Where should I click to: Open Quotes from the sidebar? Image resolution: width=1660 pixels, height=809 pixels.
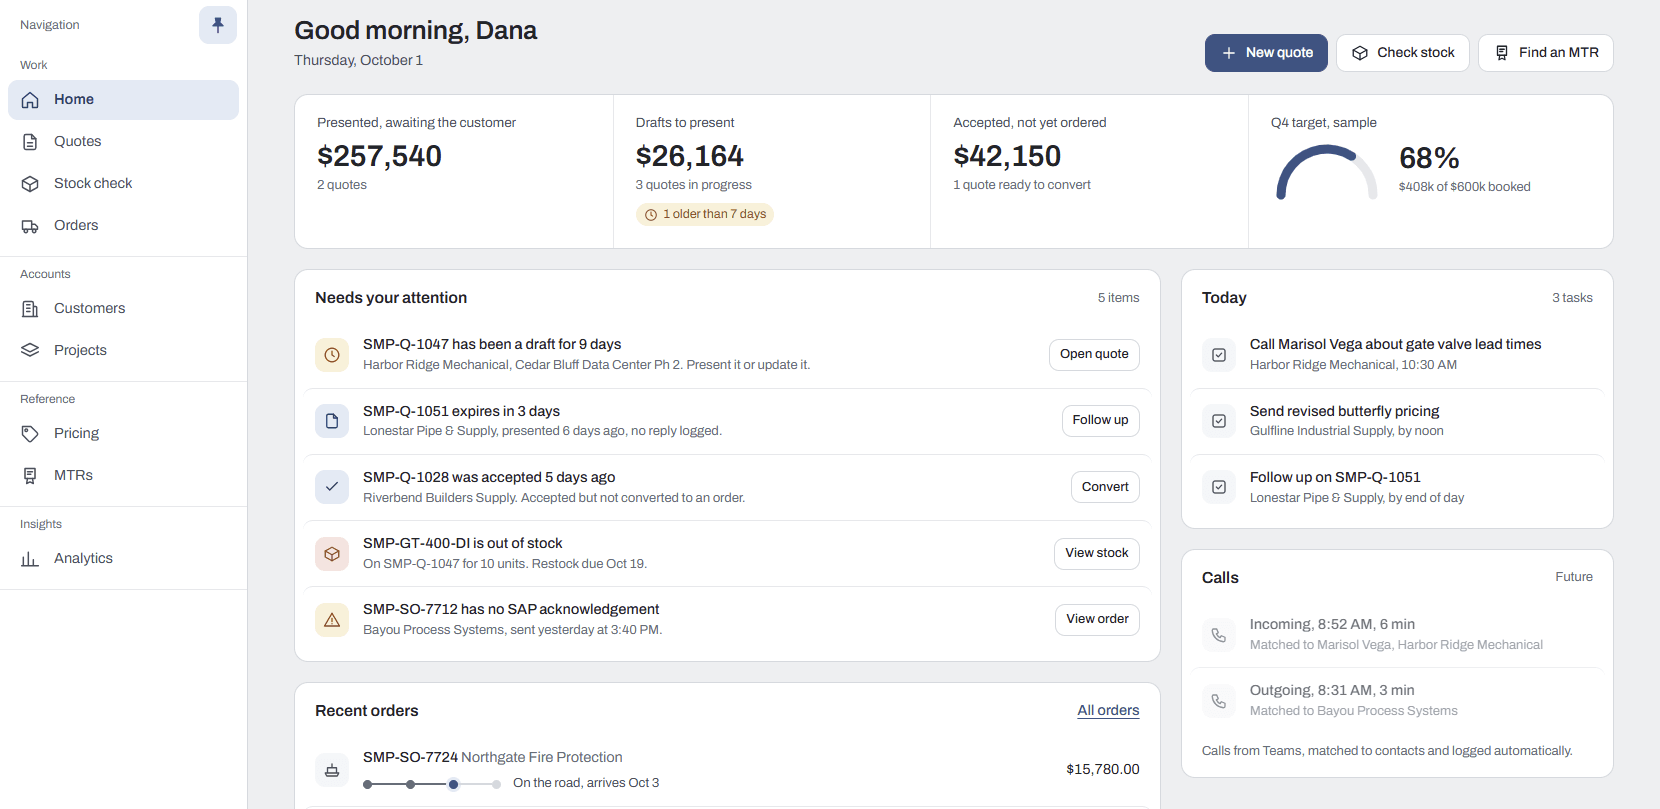pyautogui.click(x=123, y=142)
